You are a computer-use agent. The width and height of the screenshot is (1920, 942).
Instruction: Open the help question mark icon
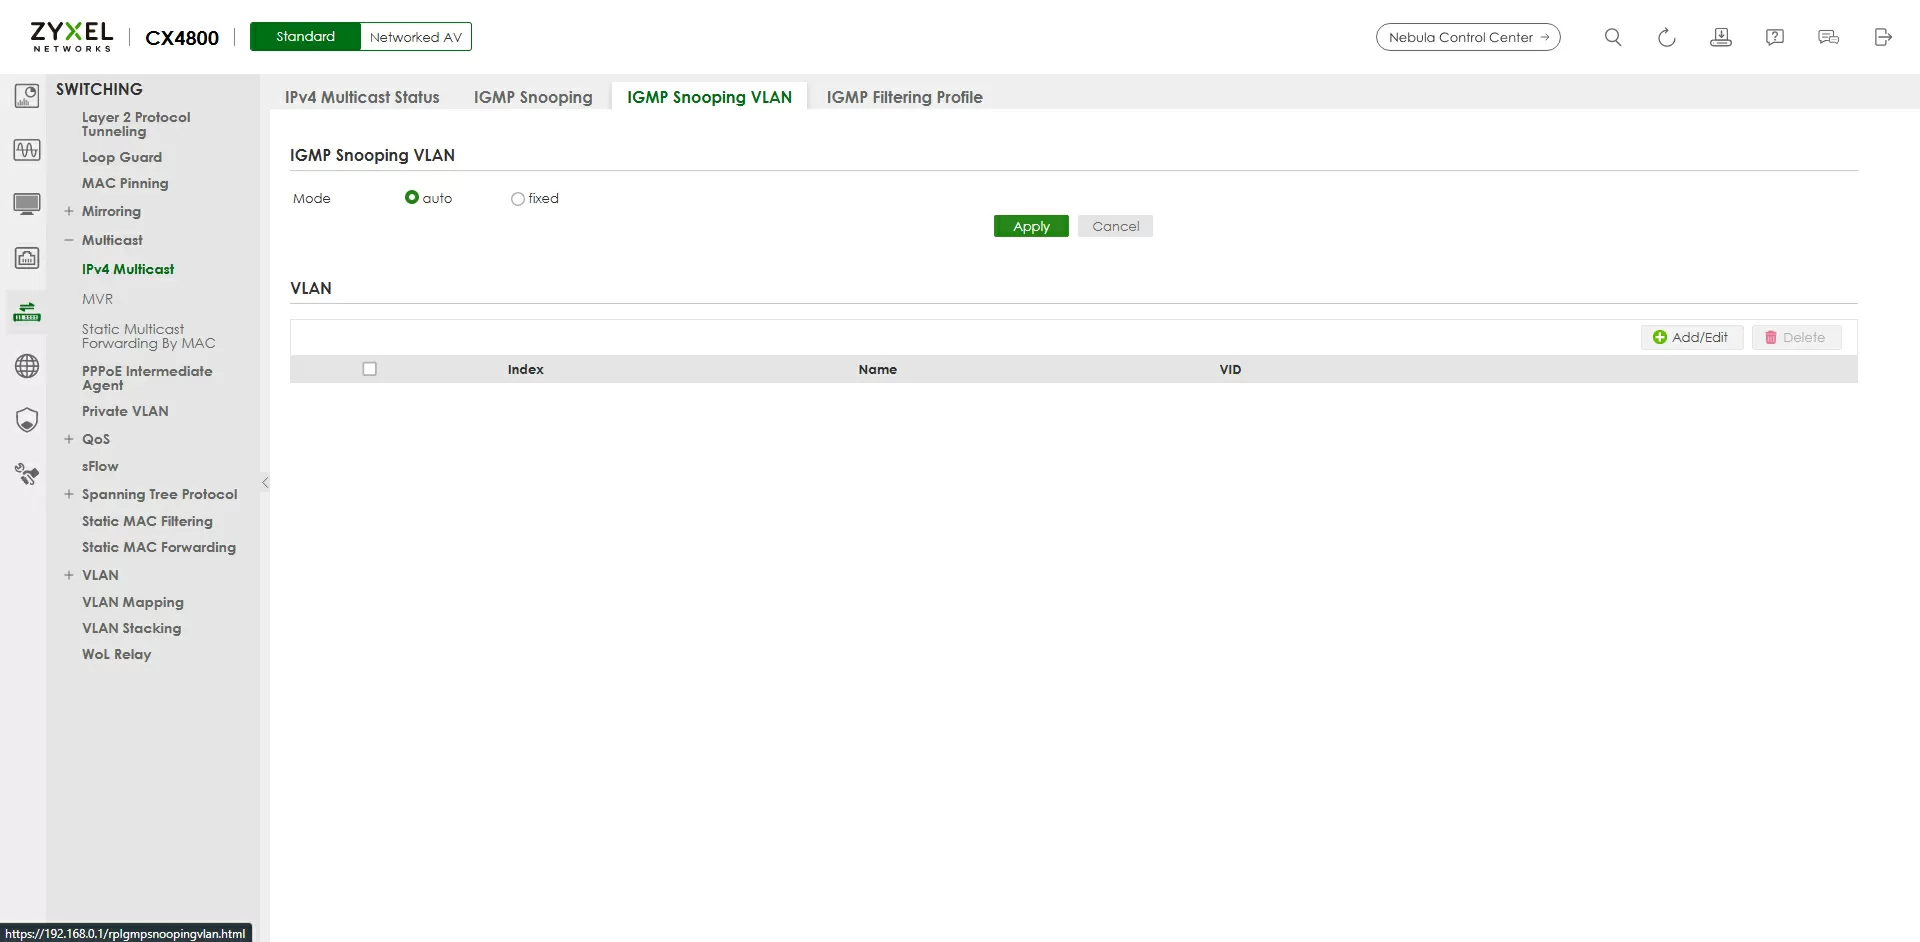tap(1774, 37)
